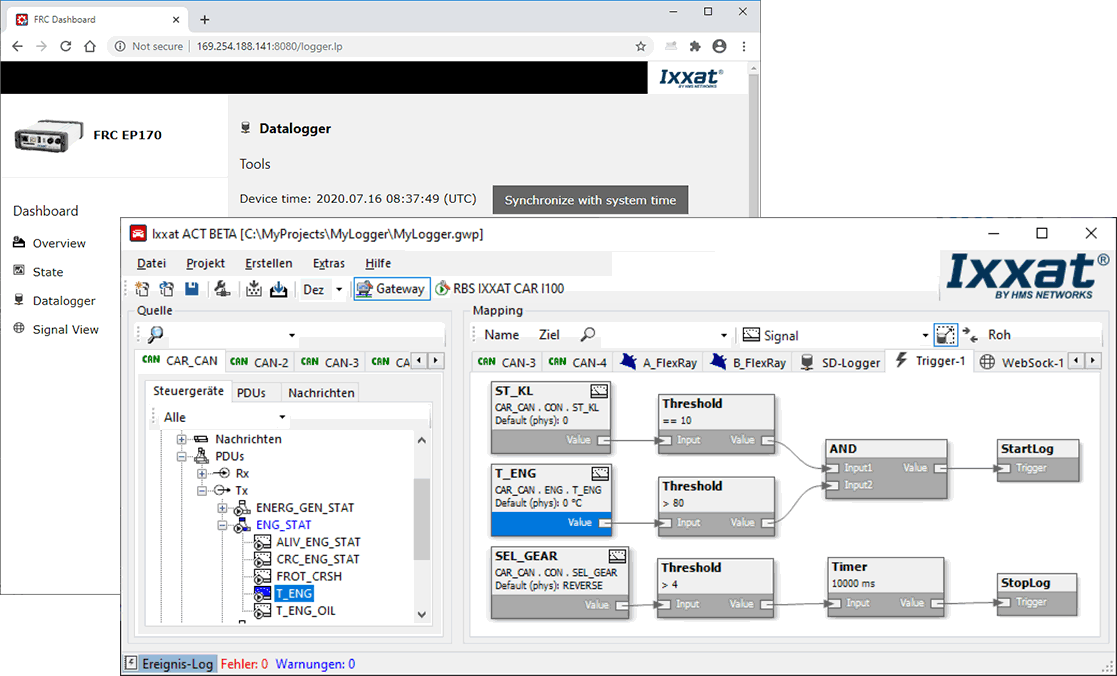Open the Quelle search dropdown arrow
Screen dimensions: 1117x676
point(292,335)
